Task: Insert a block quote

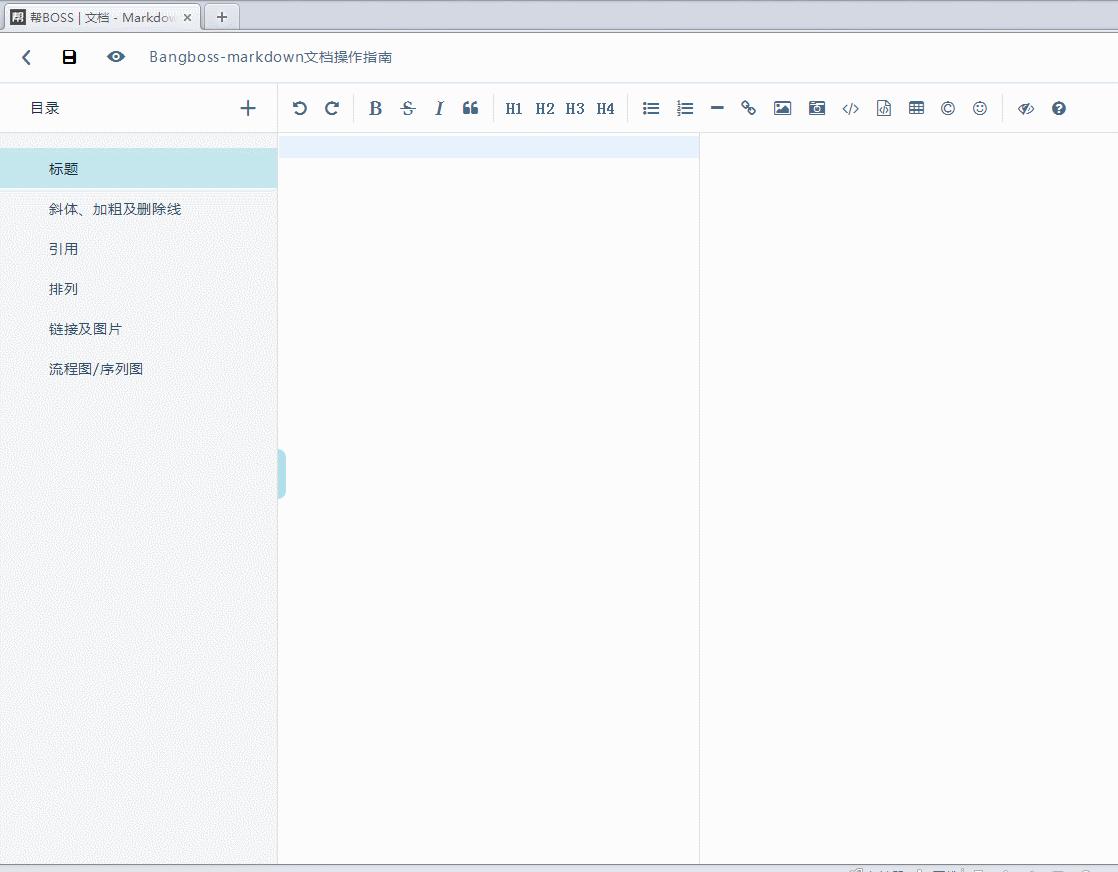Action: [470, 108]
